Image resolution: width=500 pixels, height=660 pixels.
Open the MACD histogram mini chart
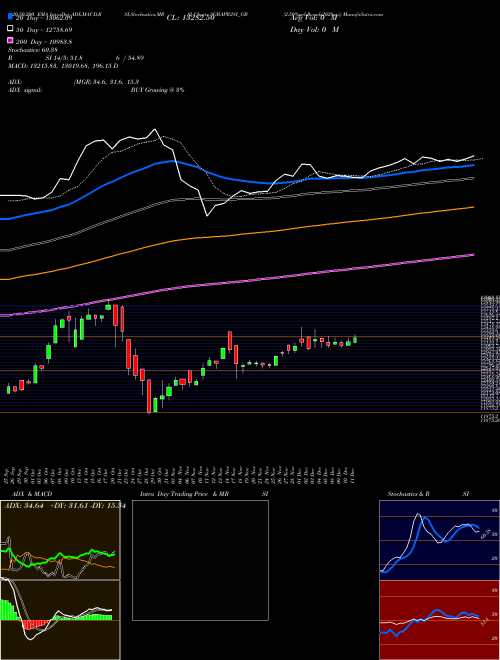[x=60, y=620]
